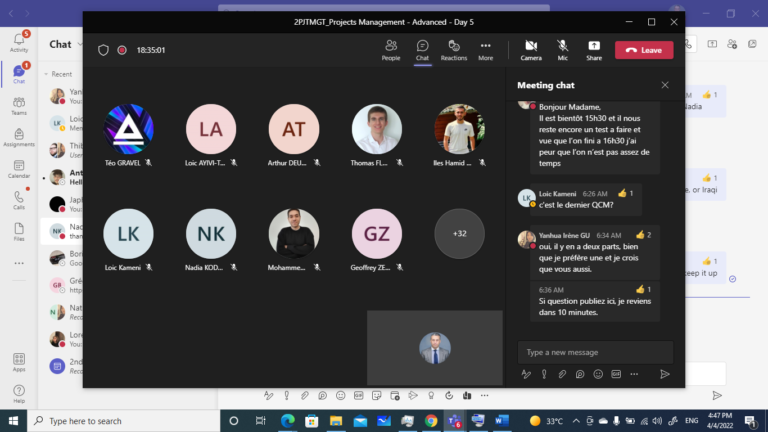This screenshot has width=768, height=432.
Task: Set delivery options in meeting chat
Action: point(544,374)
